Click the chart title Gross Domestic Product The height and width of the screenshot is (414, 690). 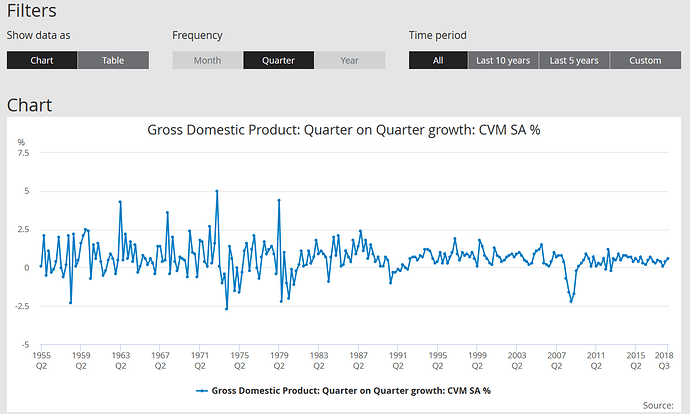click(344, 130)
